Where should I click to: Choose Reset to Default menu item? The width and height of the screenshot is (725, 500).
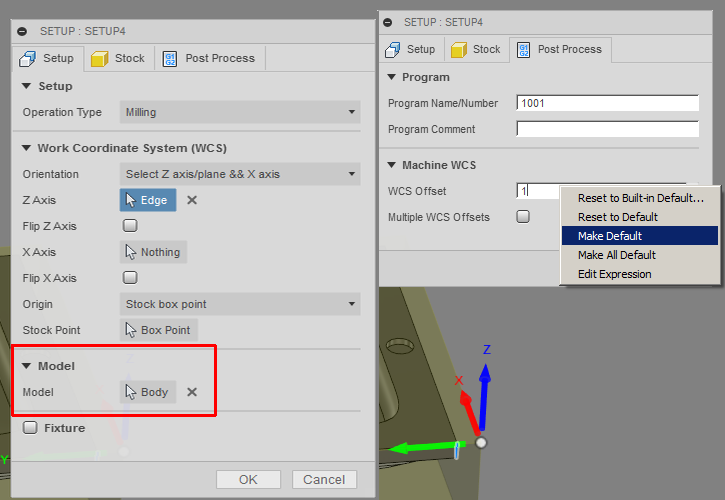(x=640, y=217)
